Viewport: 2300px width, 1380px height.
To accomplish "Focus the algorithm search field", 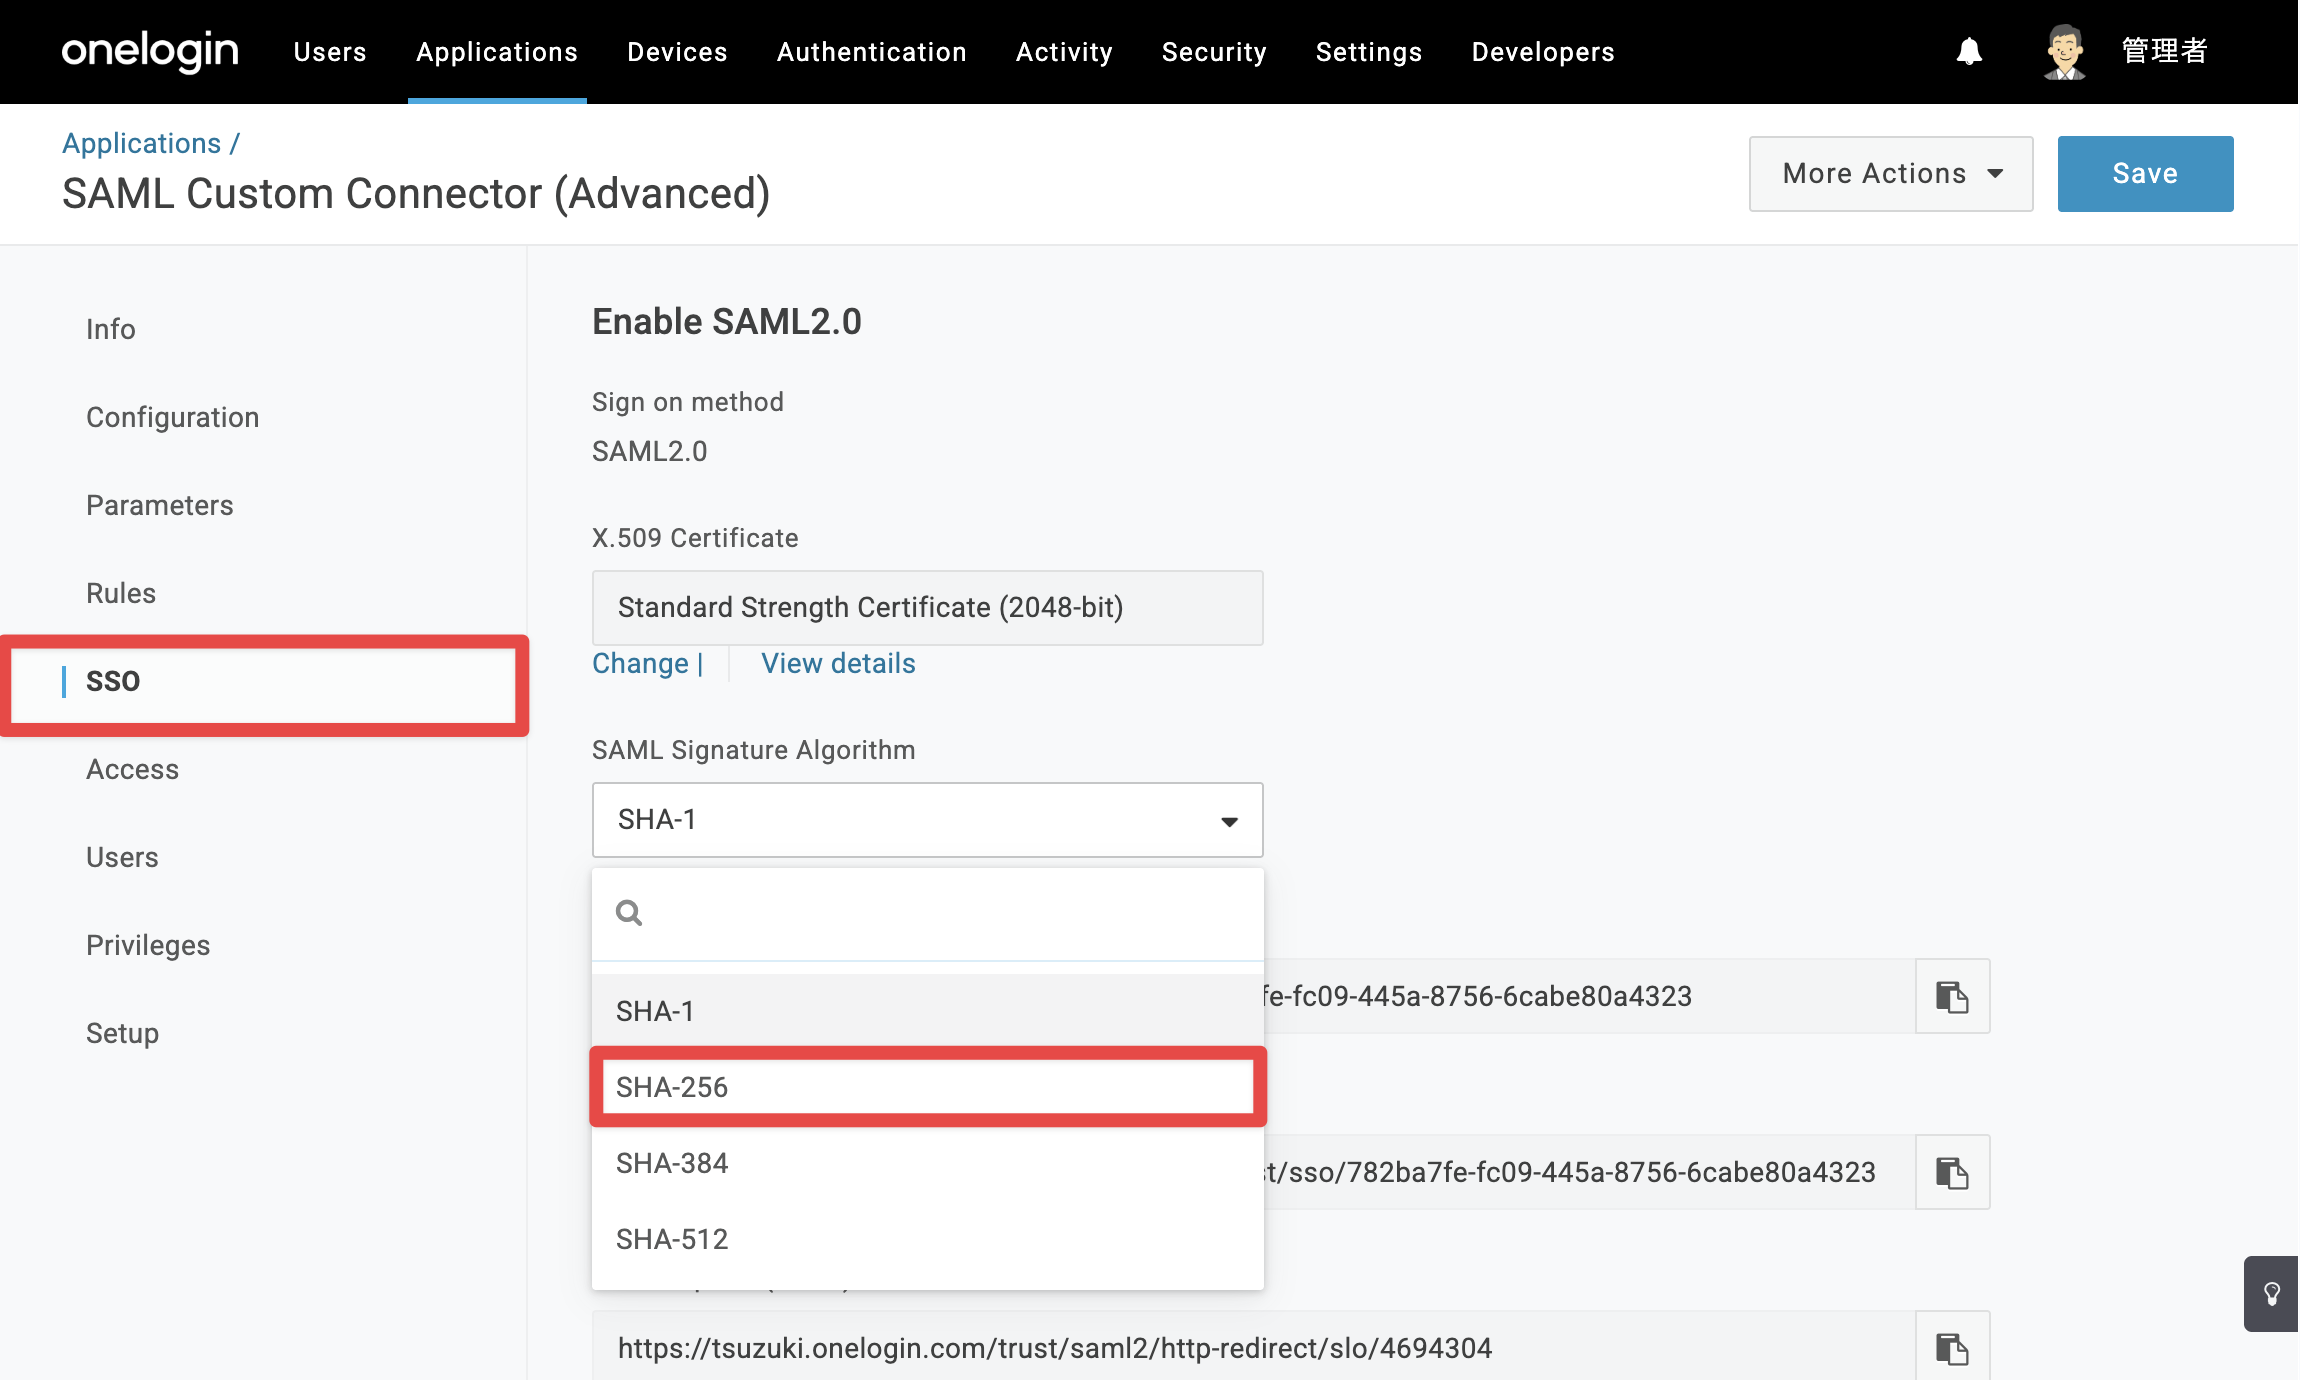I will (927, 913).
